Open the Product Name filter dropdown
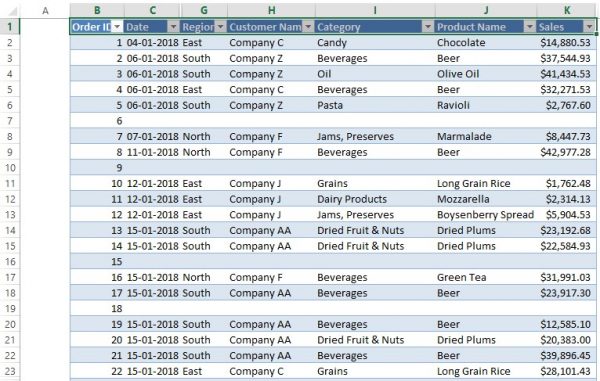Image resolution: width=600 pixels, height=381 pixels. pyautogui.click(x=530, y=27)
